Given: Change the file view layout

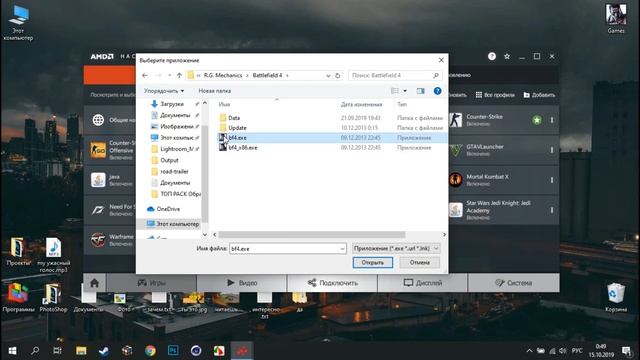Looking at the screenshot, I should click(395, 91).
